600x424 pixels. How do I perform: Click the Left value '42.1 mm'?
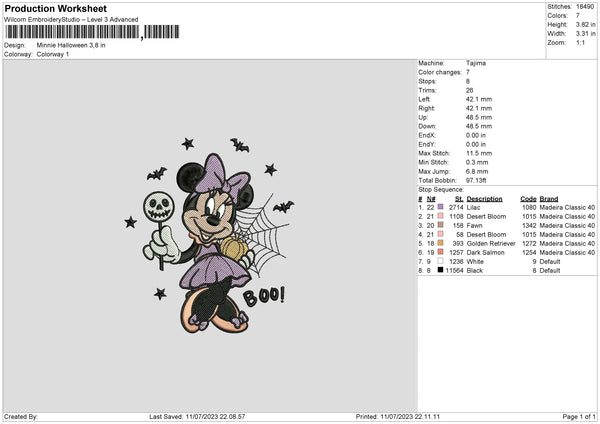click(479, 99)
